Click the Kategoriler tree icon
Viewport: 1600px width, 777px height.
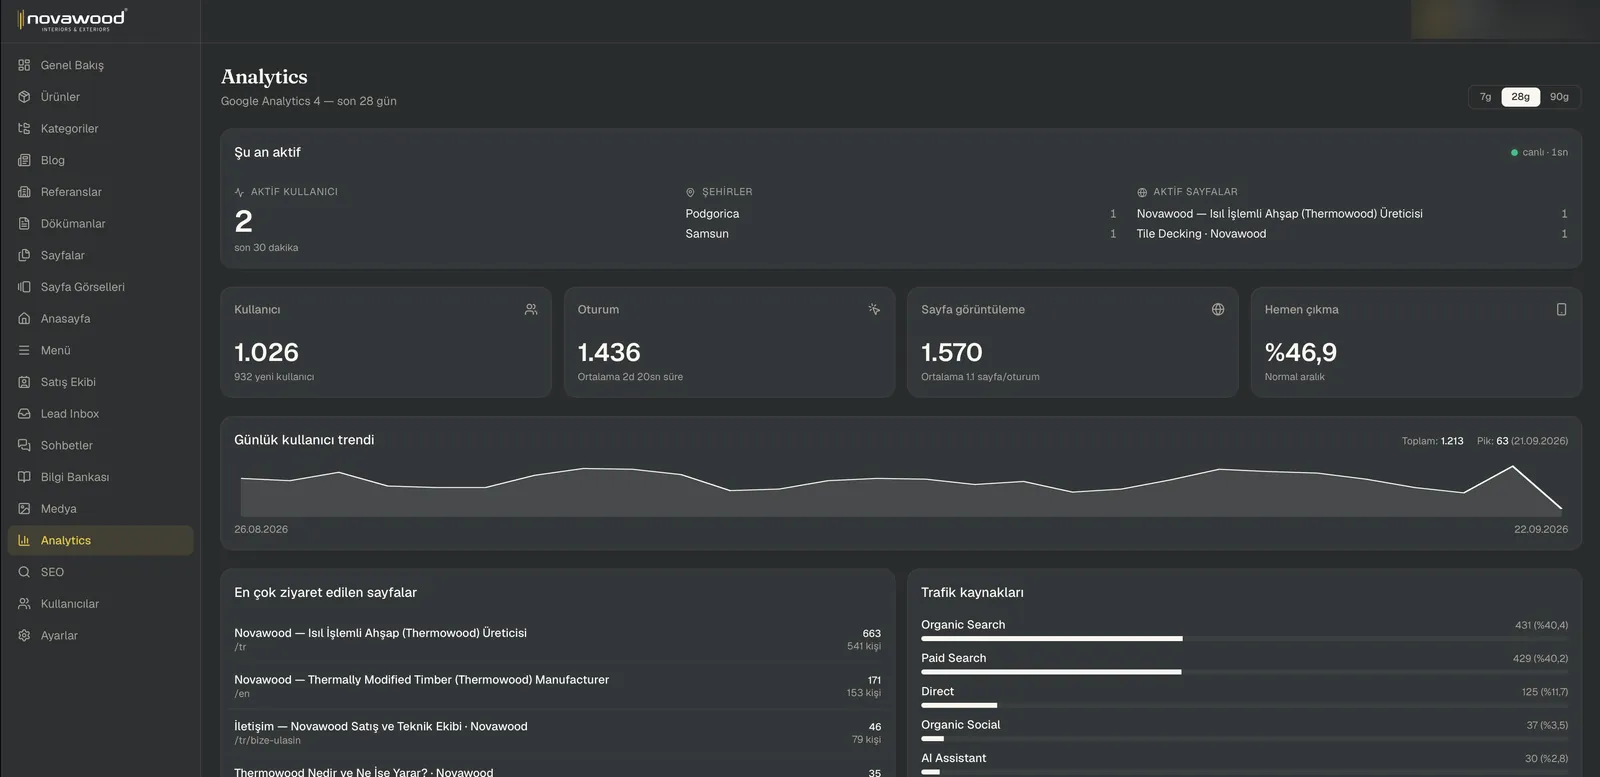click(24, 129)
